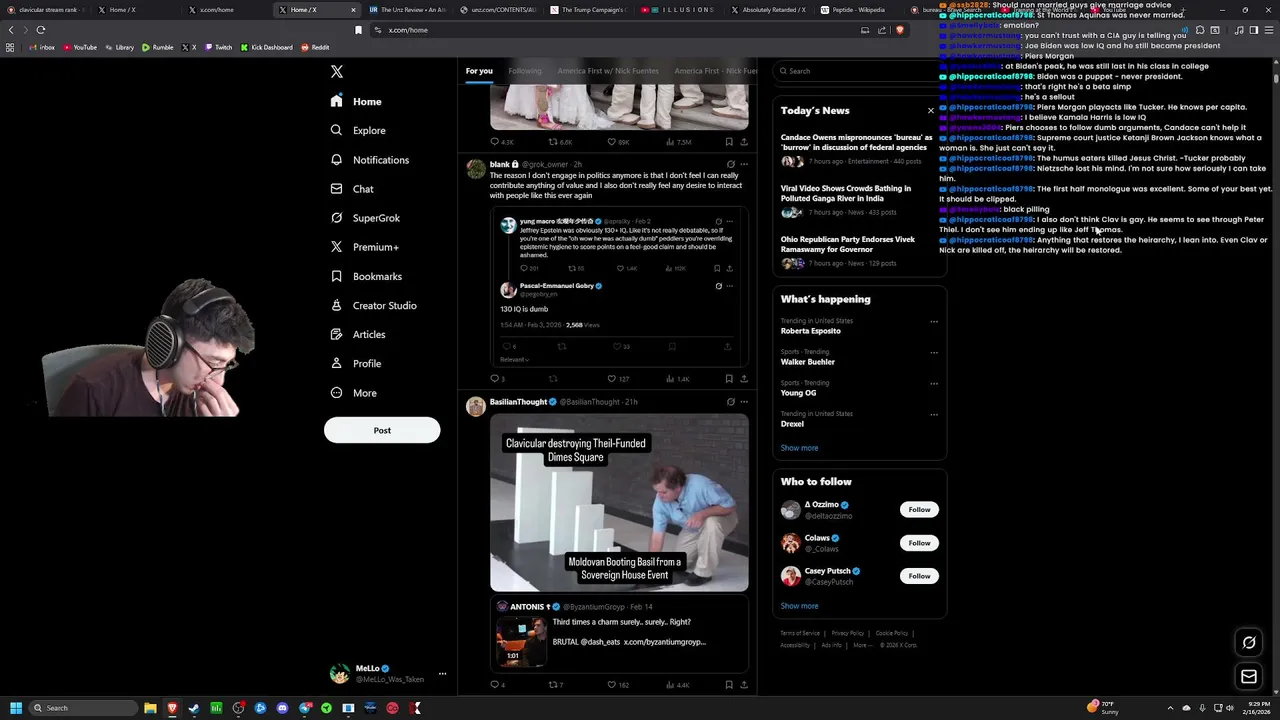
Task: Open Kick Dashboard bookmark
Action: (266, 47)
